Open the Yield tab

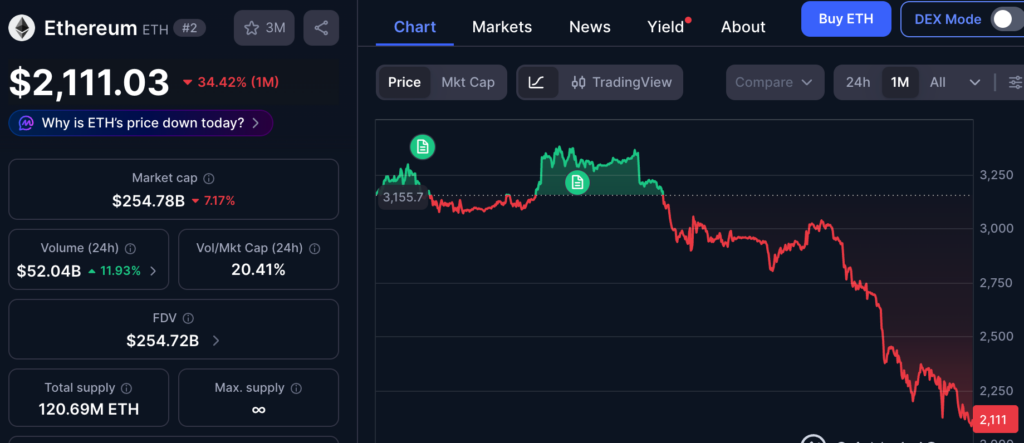tap(665, 27)
